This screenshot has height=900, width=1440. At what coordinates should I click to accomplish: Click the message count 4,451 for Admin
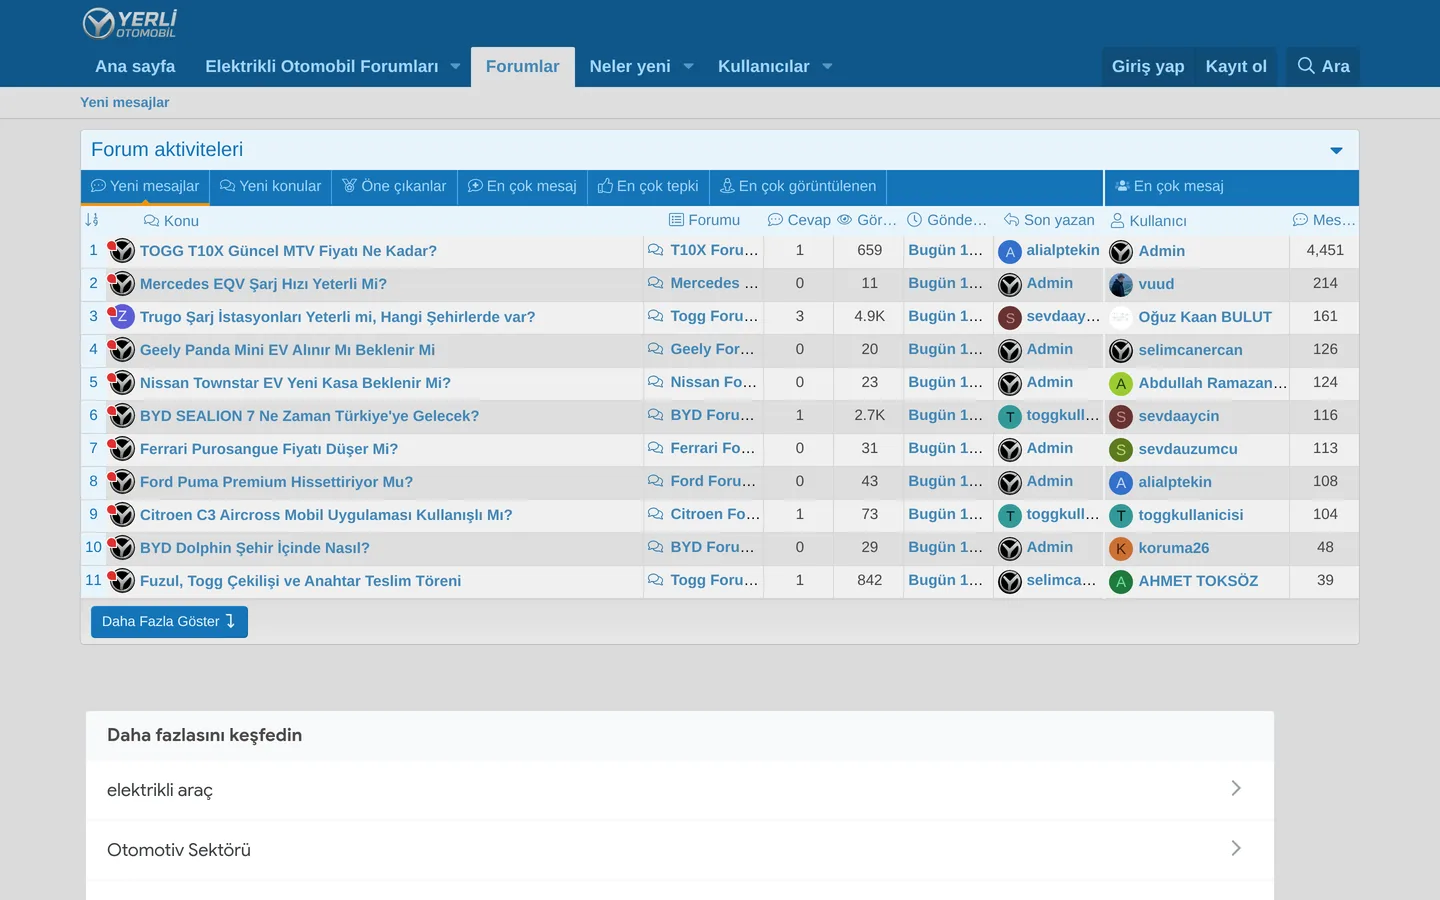pyautogui.click(x=1325, y=250)
